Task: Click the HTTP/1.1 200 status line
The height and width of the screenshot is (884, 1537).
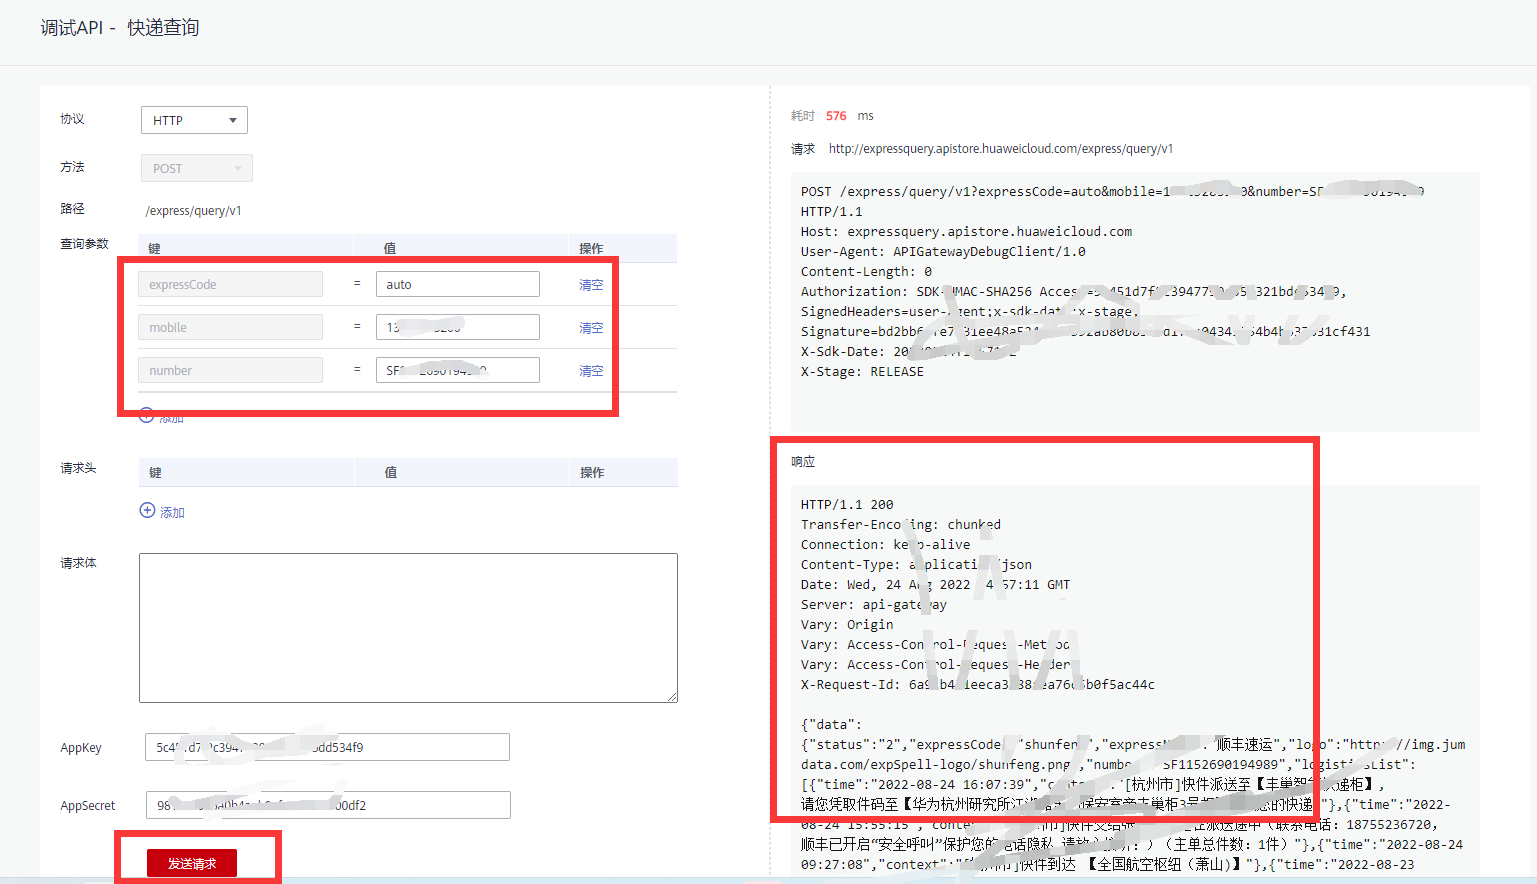Action: pyautogui.click(x=847, y=505)
